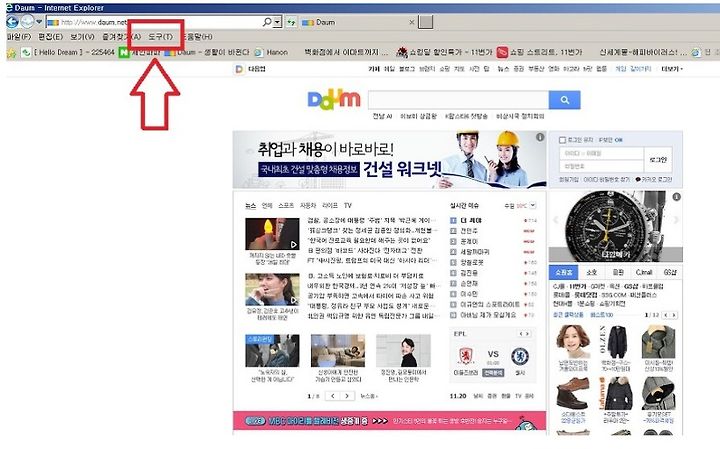Open the 편집(E) menu

click(51, 37)
